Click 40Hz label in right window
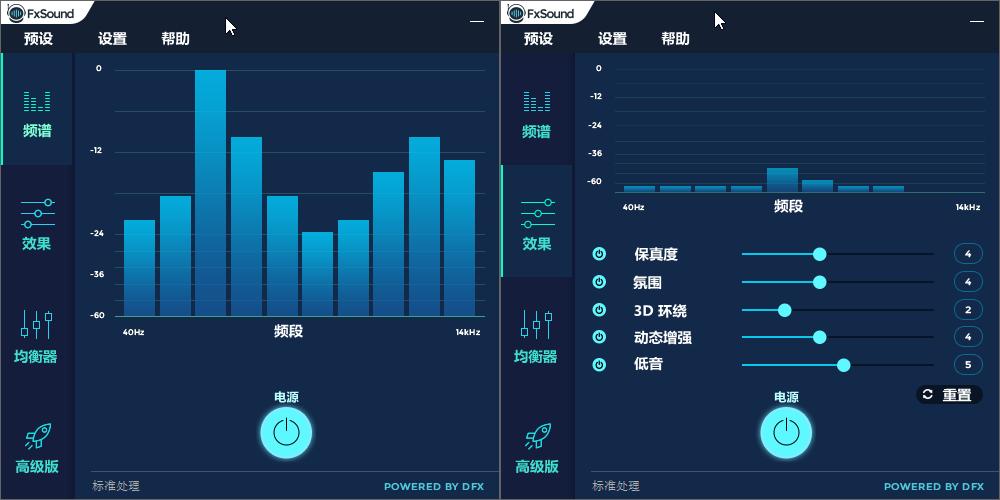 (633, 207)
